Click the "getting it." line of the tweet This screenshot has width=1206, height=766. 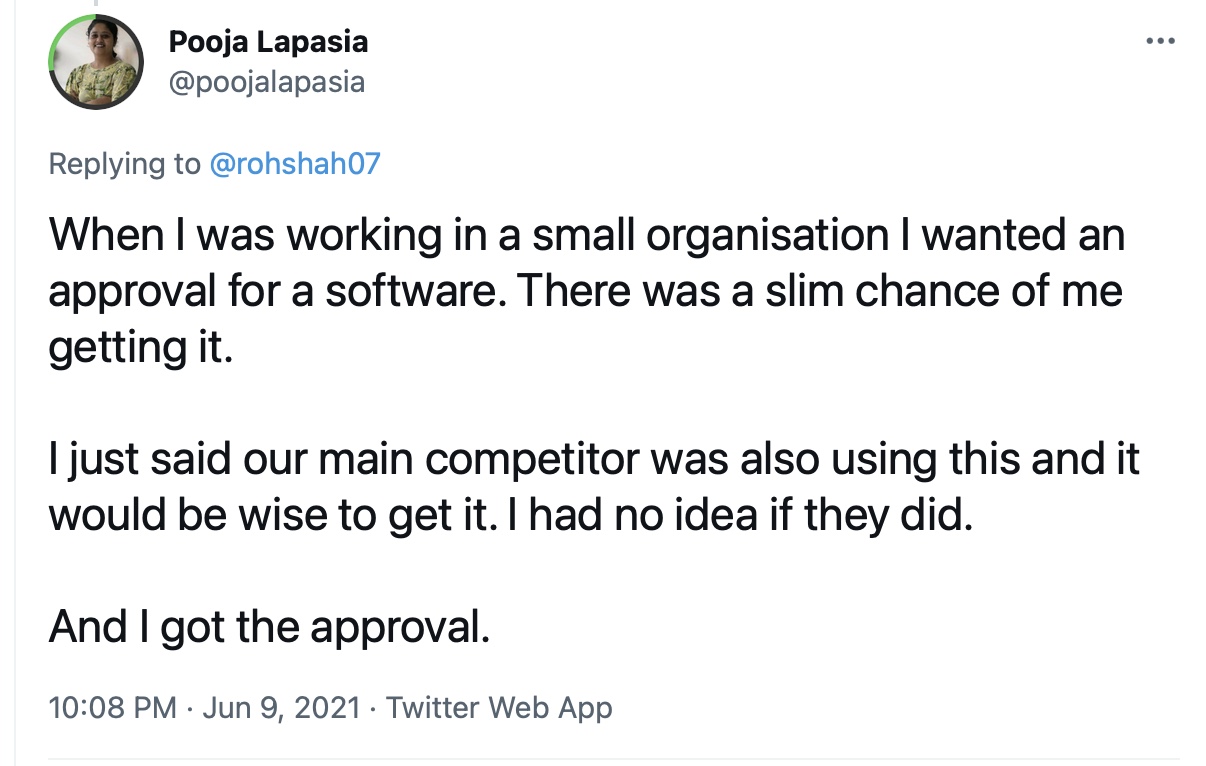click(140, 347)
